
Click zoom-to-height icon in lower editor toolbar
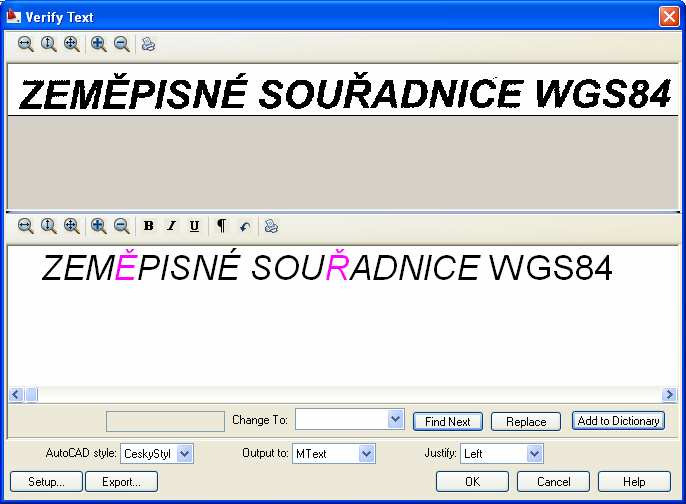(49, 226)
